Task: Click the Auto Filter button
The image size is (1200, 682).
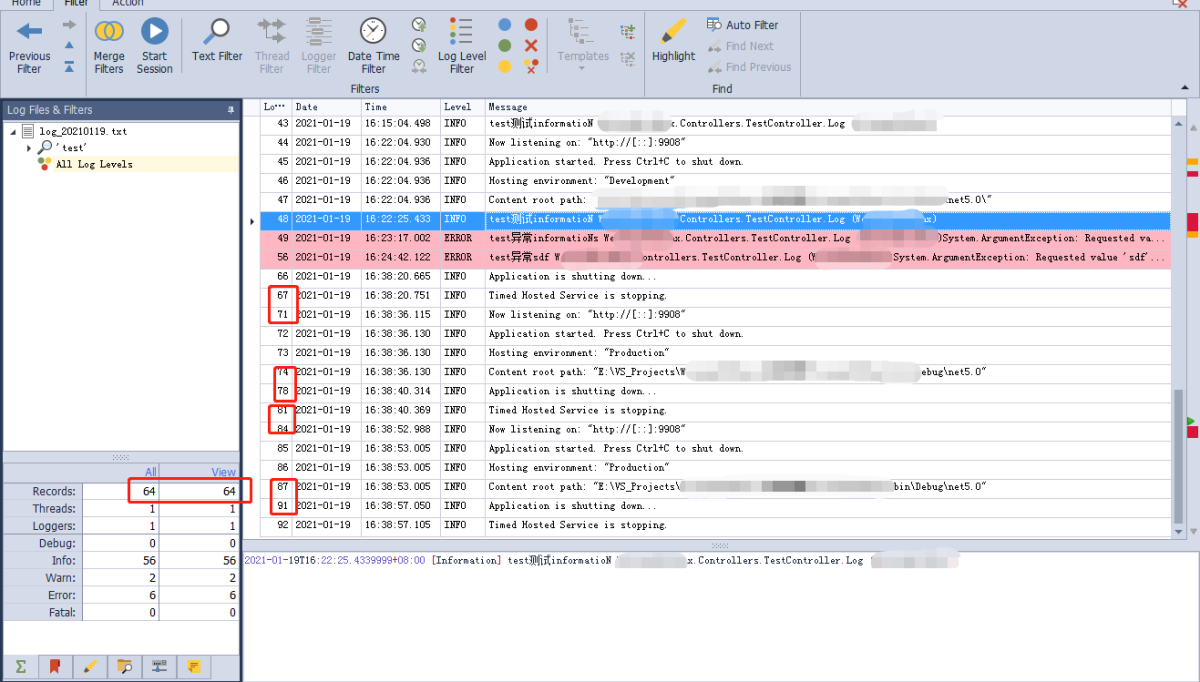Action: click(742, 25)
